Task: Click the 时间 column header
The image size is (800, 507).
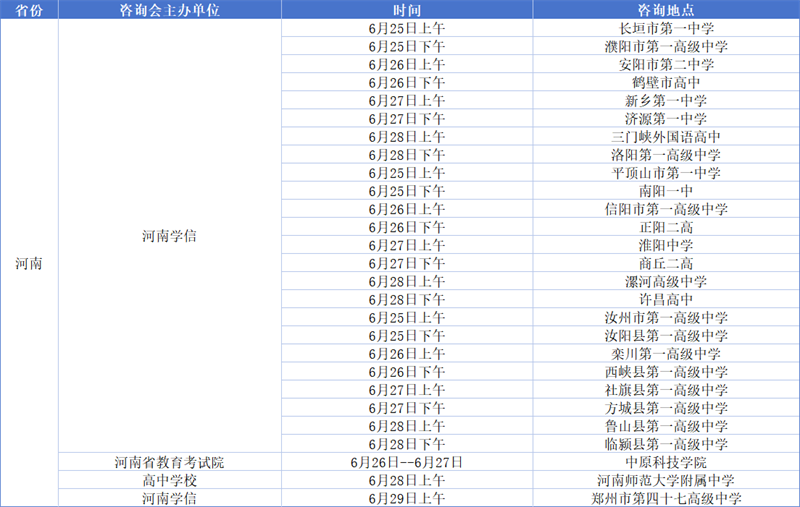Action: (x=407, y=10)
